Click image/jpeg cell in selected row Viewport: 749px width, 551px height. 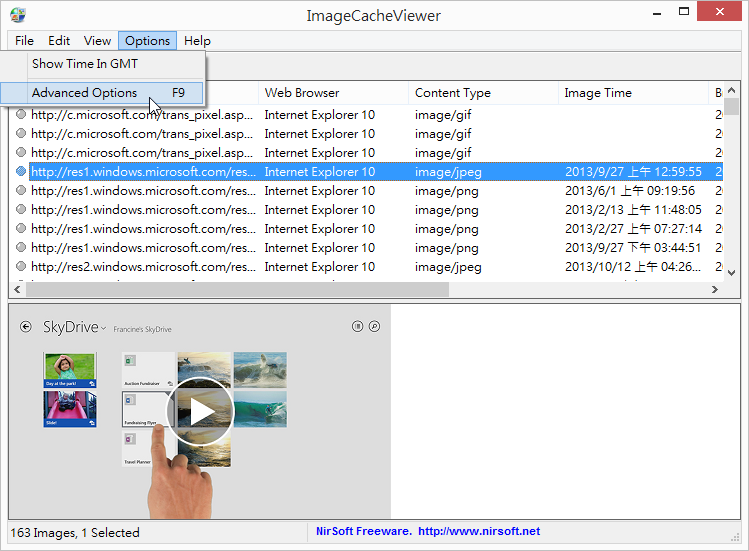point(448,172)
